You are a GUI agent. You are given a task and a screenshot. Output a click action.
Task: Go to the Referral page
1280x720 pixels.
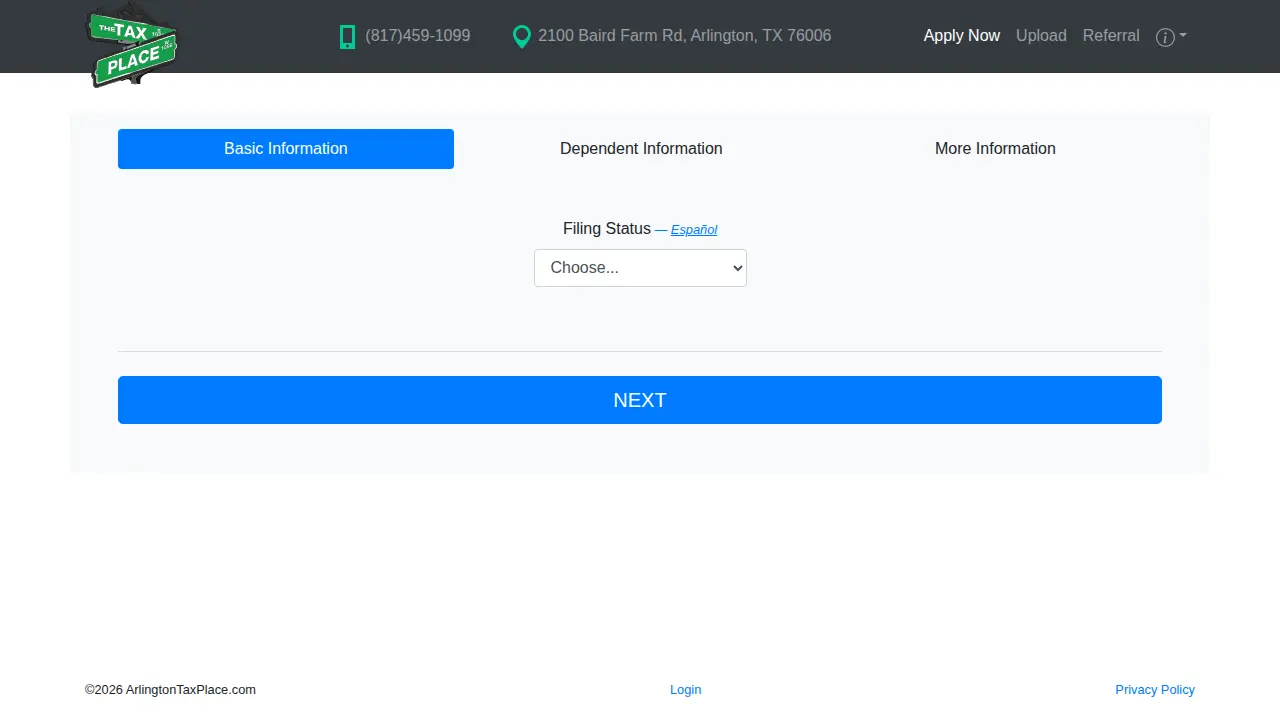[x=1111, y=36]
